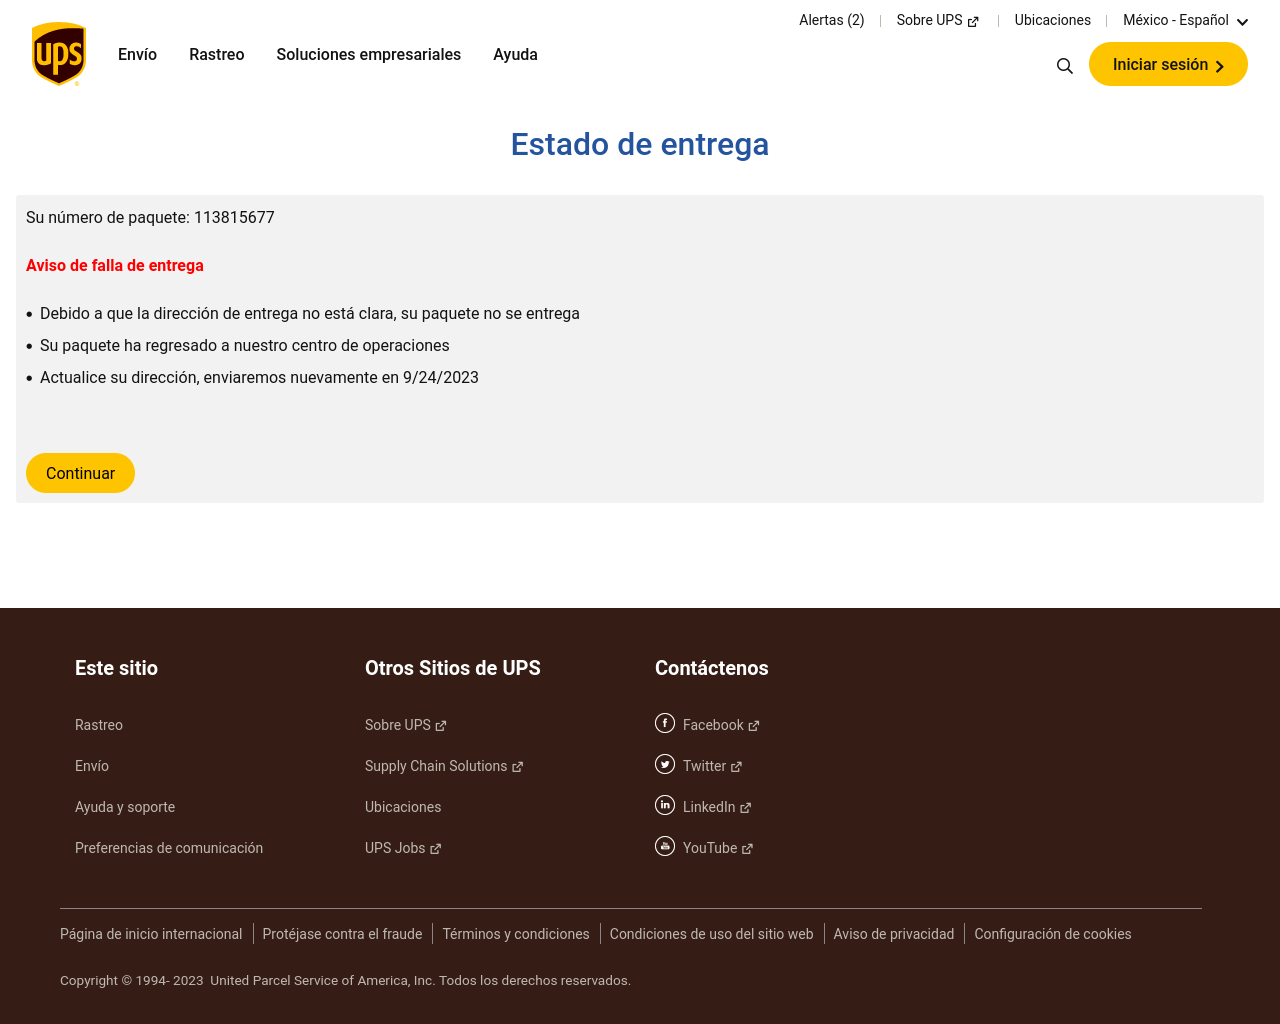Open Sobre UPS link in Otros Sitios footer

point(398,725)
